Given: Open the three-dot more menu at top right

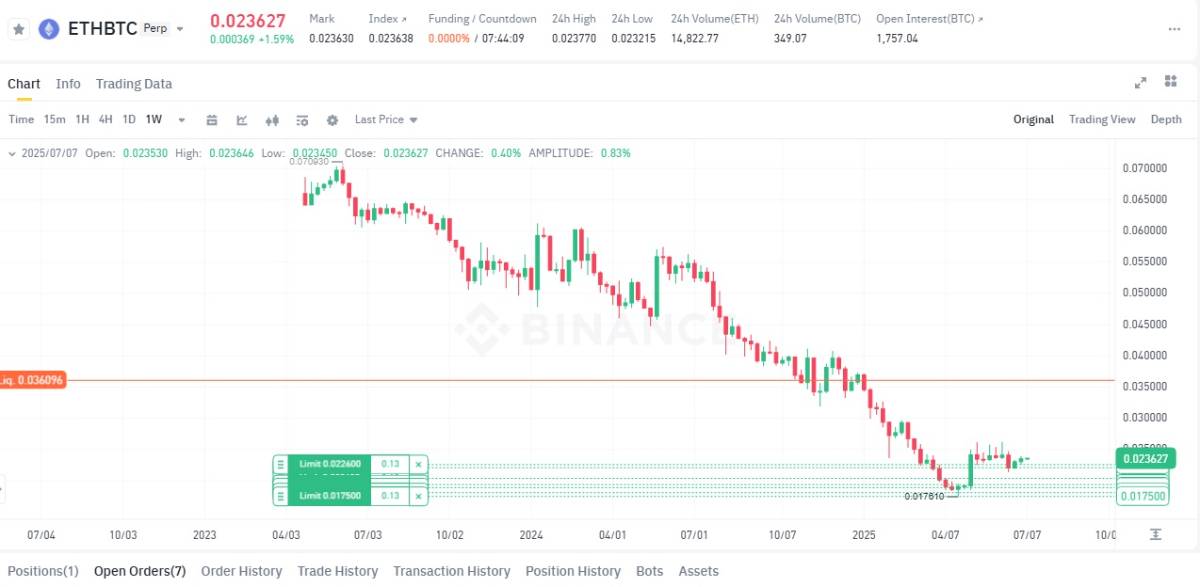Looking at the screenshot, I should [1173, 29].
